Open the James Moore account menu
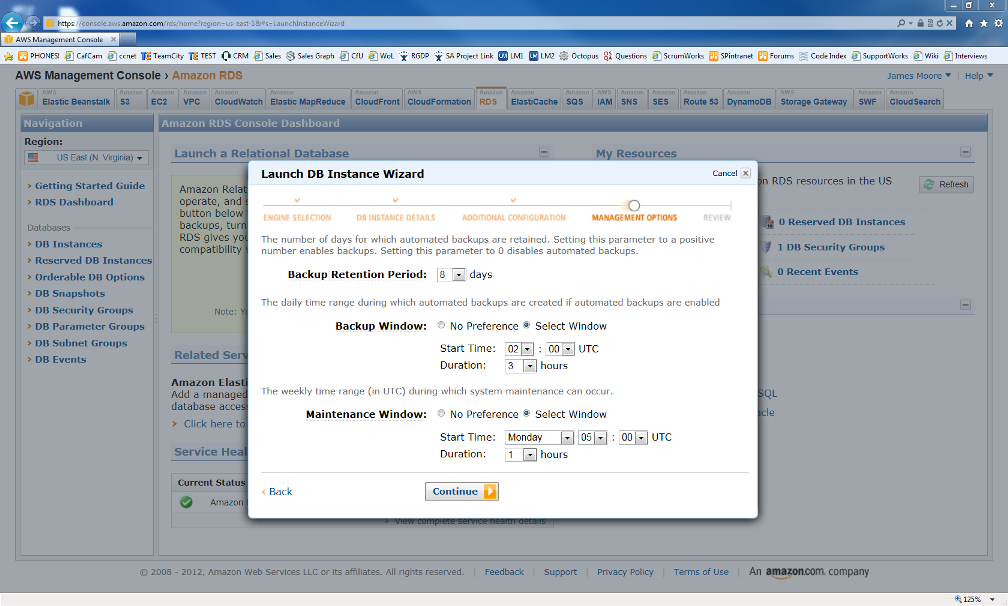This screenshot has width=1008, height=606. (x=919, y=76)
